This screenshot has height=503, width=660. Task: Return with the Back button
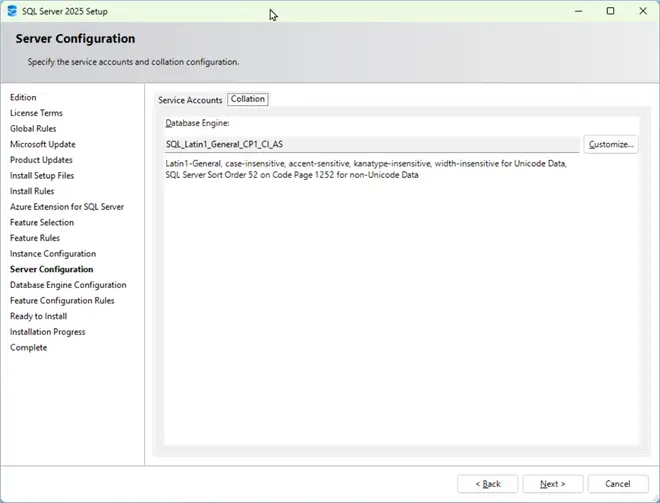click(487, 484)
